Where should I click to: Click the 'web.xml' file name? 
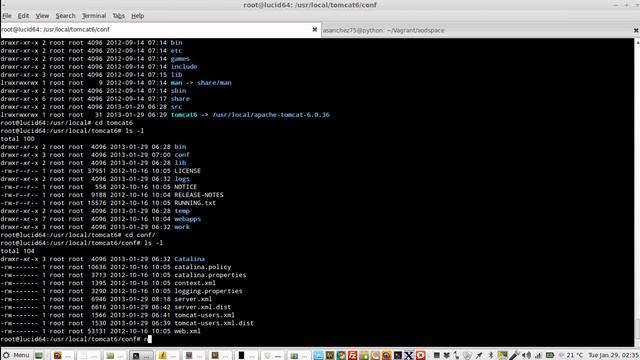(x=187, y=331)
